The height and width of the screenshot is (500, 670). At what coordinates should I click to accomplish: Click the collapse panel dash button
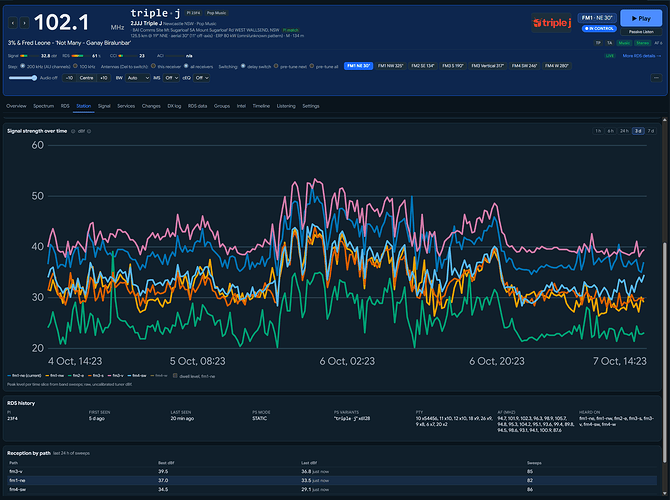[x=656, y=78]
